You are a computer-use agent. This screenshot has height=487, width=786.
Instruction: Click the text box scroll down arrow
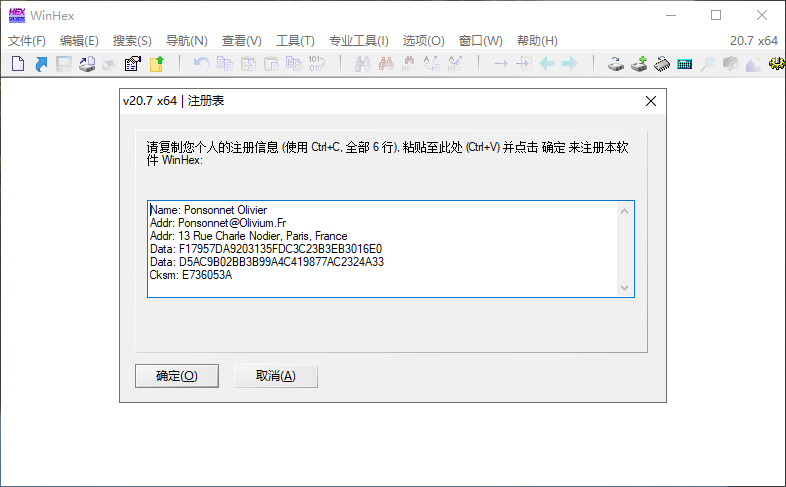pyautogui.click(x=625, y=288)
